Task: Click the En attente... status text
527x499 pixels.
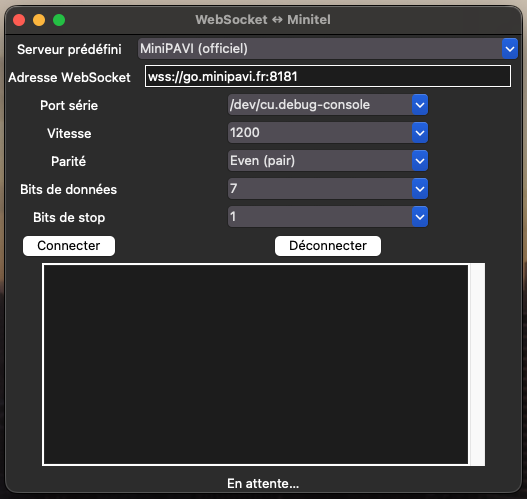Action: 263,484
